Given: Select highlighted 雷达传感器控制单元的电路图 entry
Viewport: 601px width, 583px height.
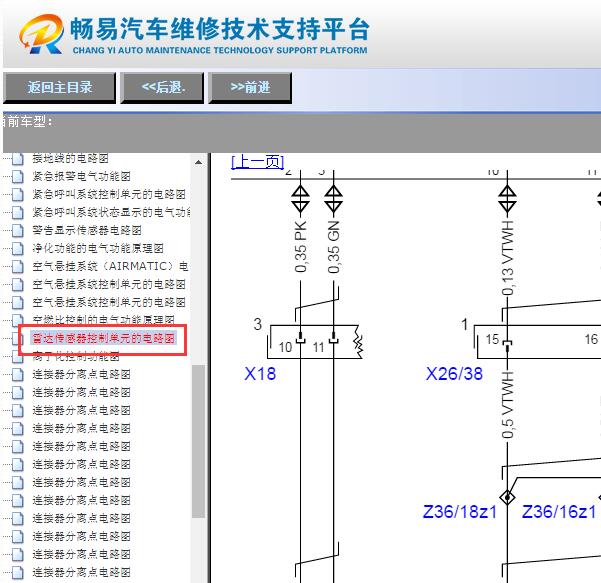Looking at the screenshot, I should coord(103,338).
